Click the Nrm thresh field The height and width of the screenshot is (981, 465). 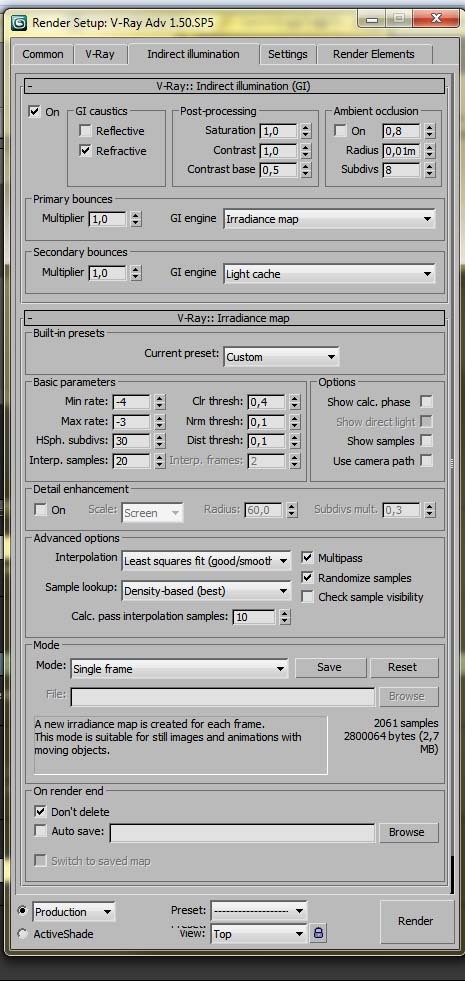(266, 421)
